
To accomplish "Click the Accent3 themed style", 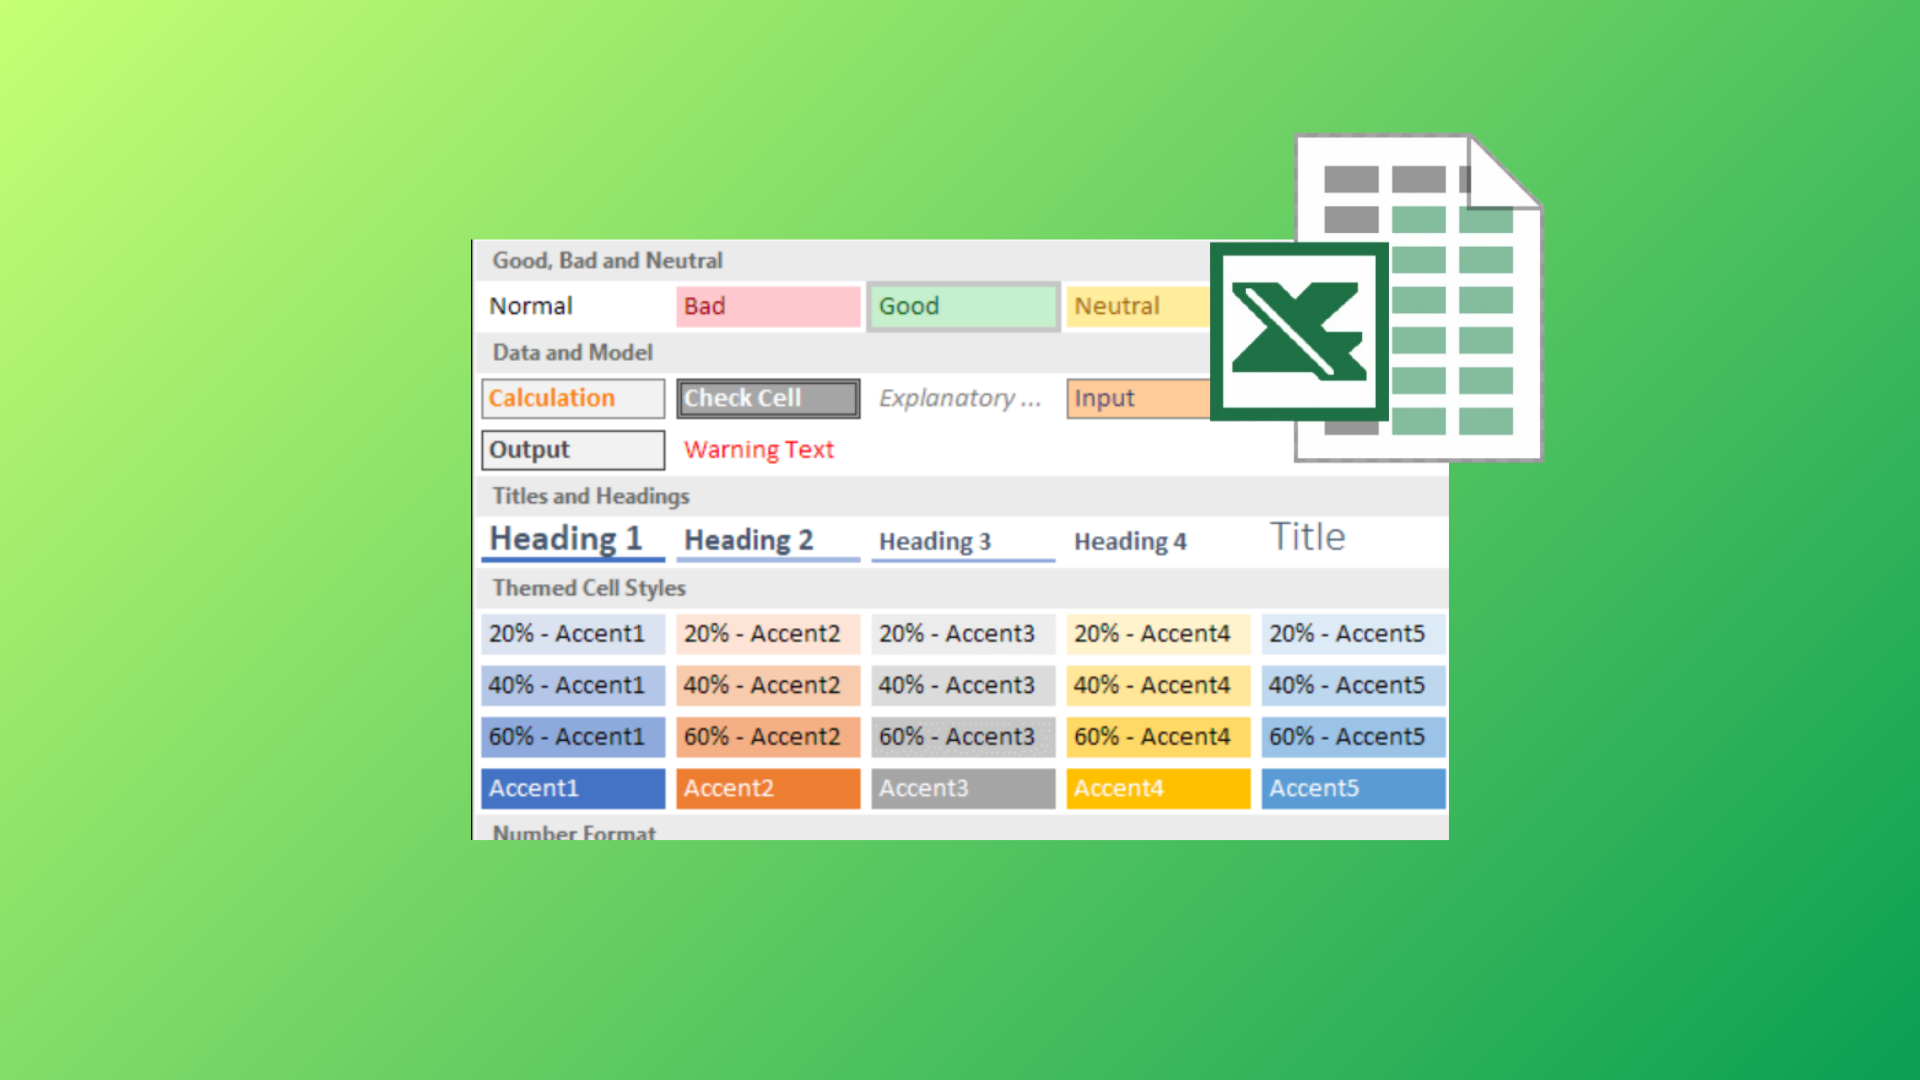I will click(x=962, y=788).
